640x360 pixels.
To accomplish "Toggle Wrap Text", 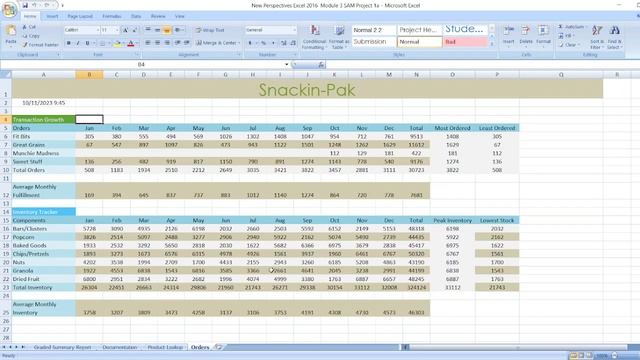I will tap(210, 30).
